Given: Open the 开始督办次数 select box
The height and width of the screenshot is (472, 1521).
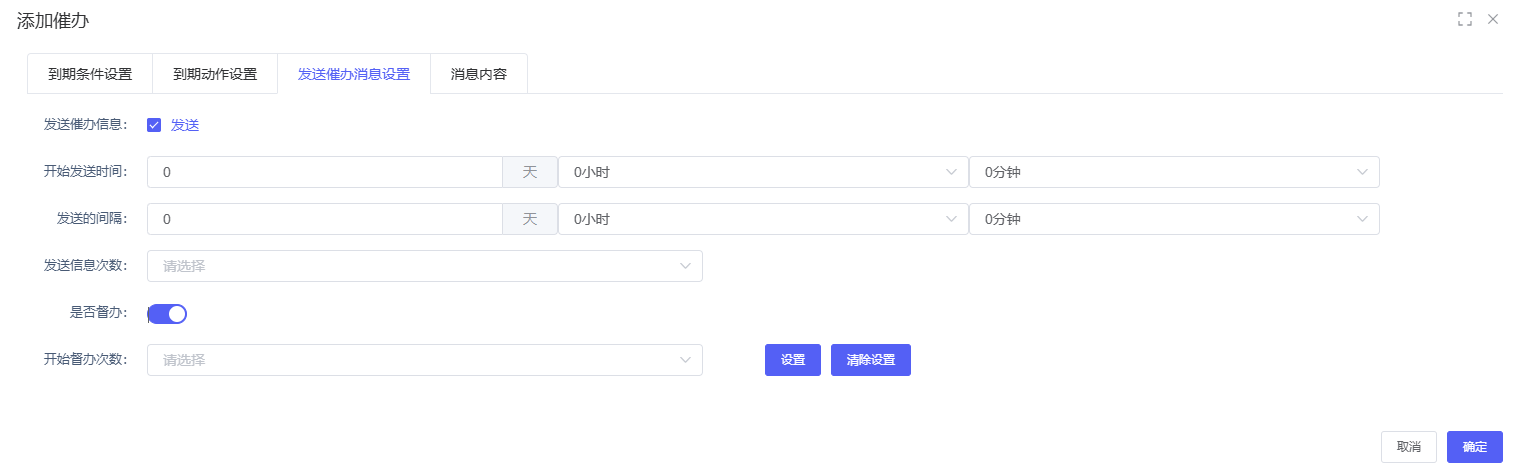Looking at the screenshot, I should click(x=425, y=360).
